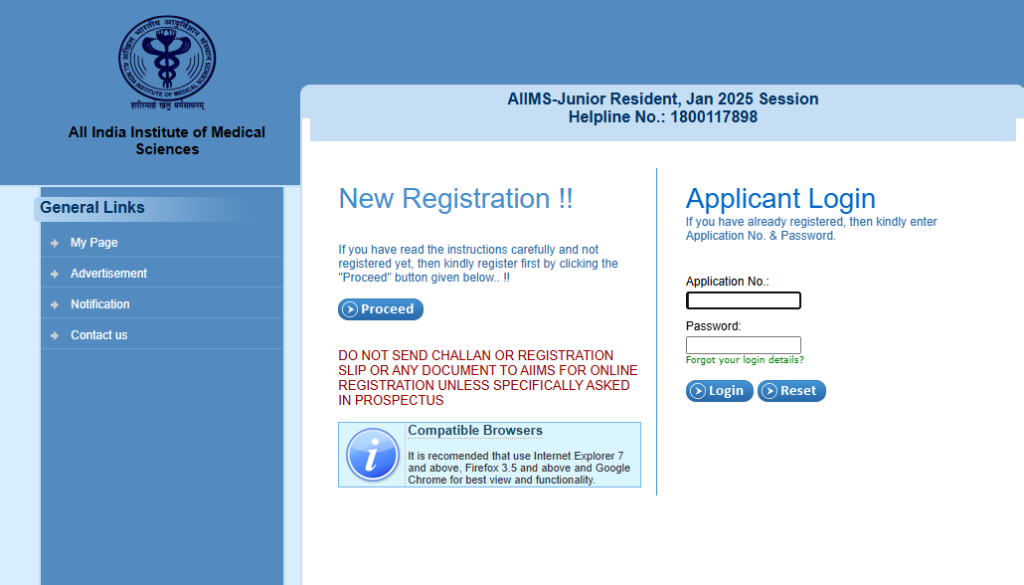Click the plus bullet beside Notification

click(x=54, y=304)
